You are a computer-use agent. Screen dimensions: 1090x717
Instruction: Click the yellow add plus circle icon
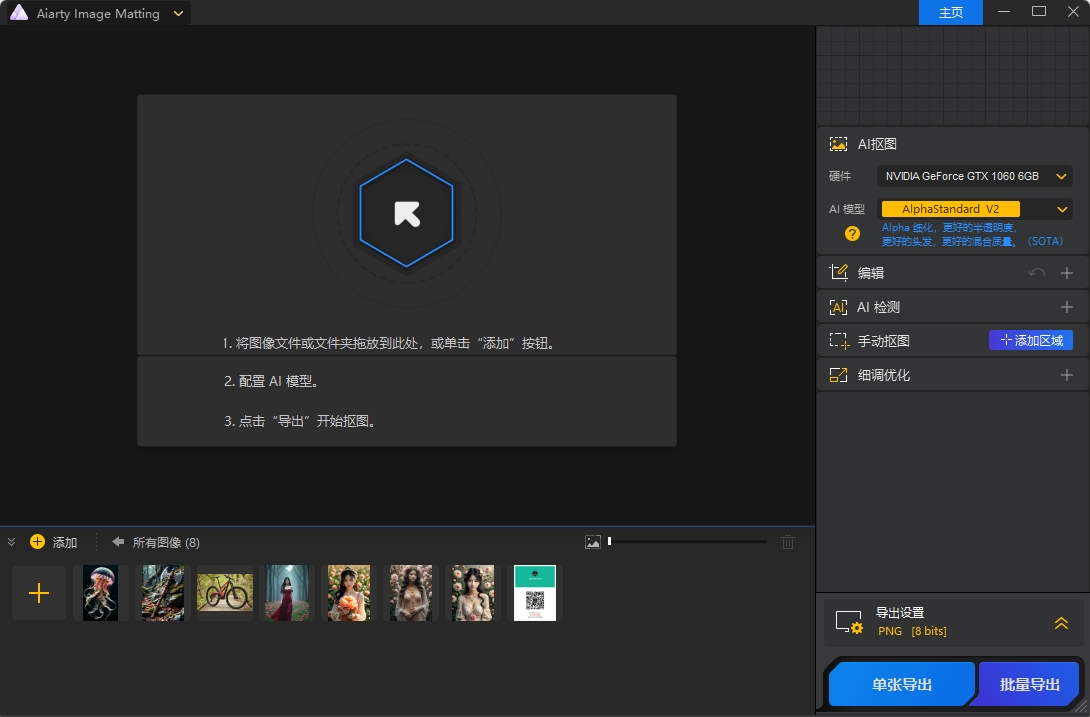point(38,542)
